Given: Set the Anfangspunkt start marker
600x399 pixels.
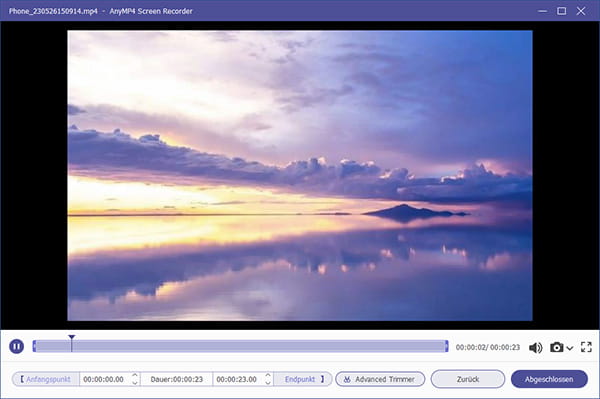Looking at the screenshot, I should coord(46,379).
